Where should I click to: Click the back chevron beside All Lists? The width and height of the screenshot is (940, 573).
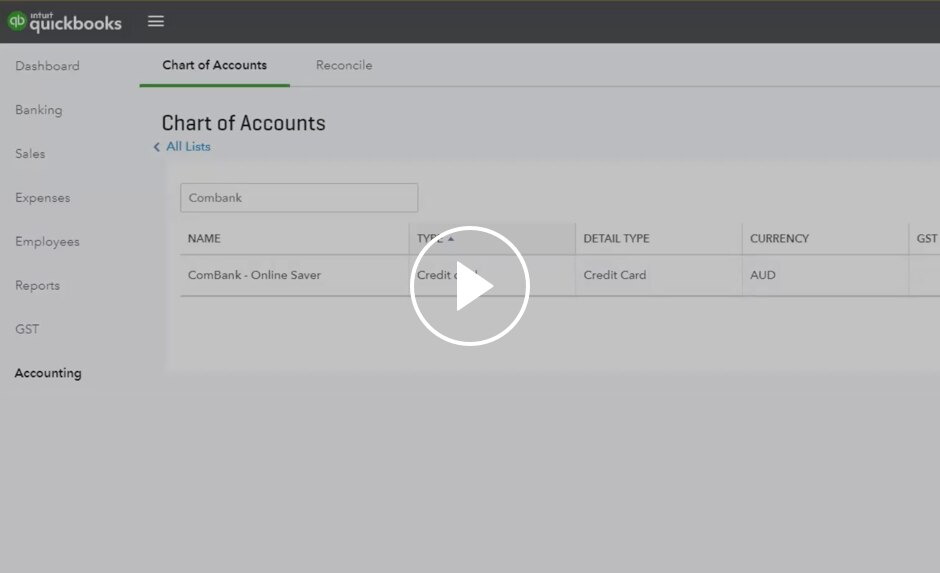[x=156, y=147]
